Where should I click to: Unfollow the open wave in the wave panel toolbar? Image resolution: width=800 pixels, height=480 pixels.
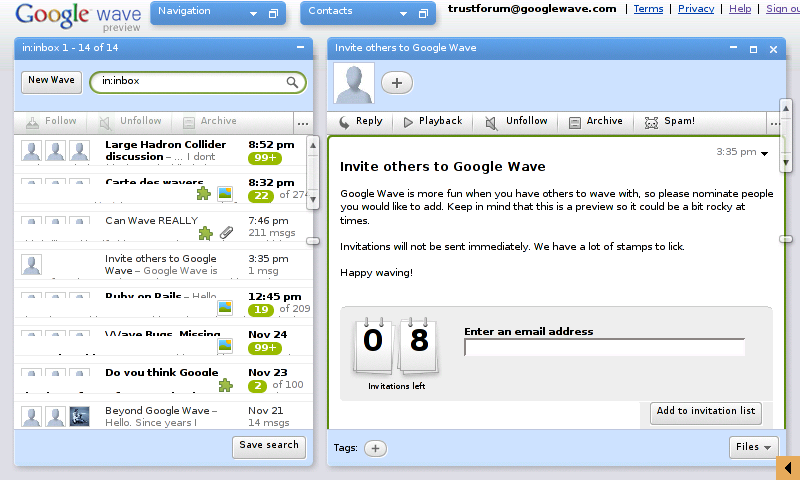click(516, 121)
